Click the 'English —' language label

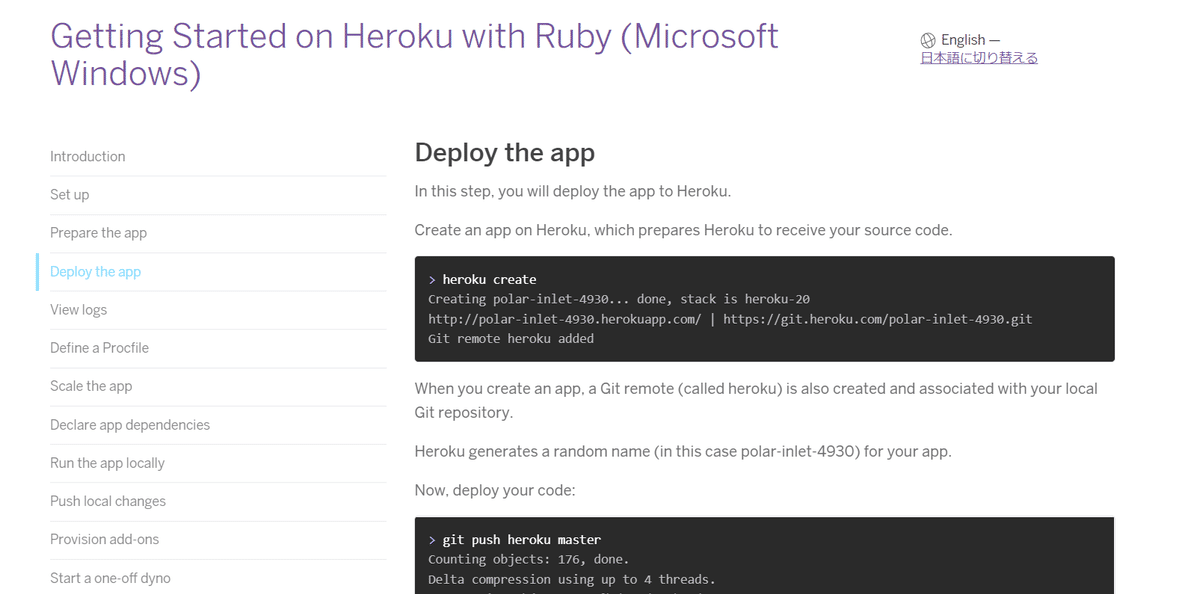[970, 40]
